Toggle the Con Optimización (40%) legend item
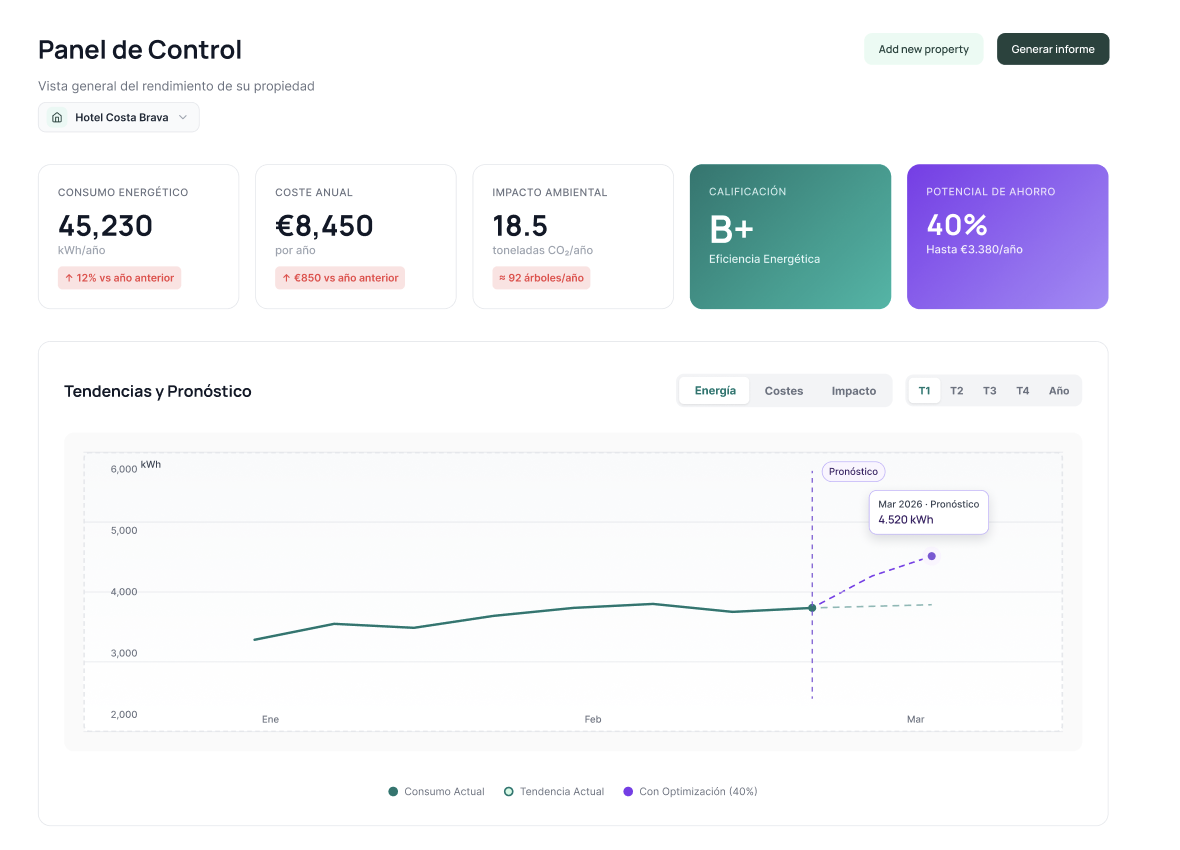This screenshot has width=1180, height=850. [690, 791]
